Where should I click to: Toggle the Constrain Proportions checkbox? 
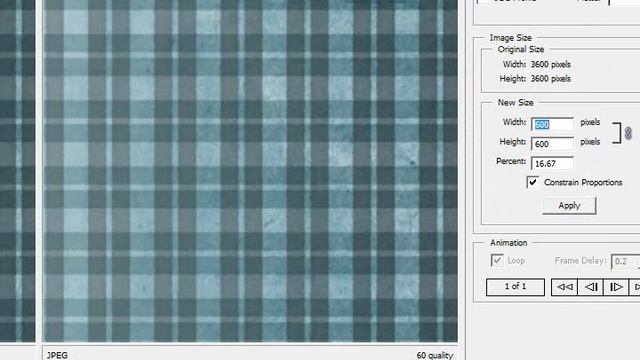click(533, 182)
